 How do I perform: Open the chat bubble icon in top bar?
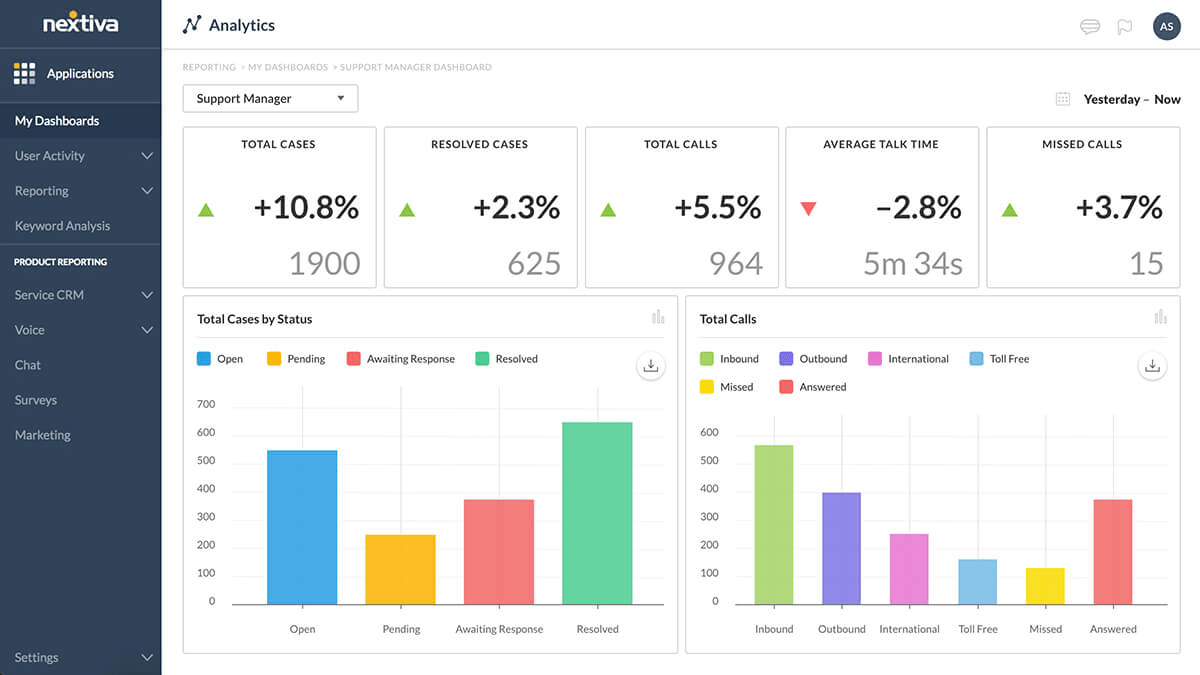point(1089,27)
